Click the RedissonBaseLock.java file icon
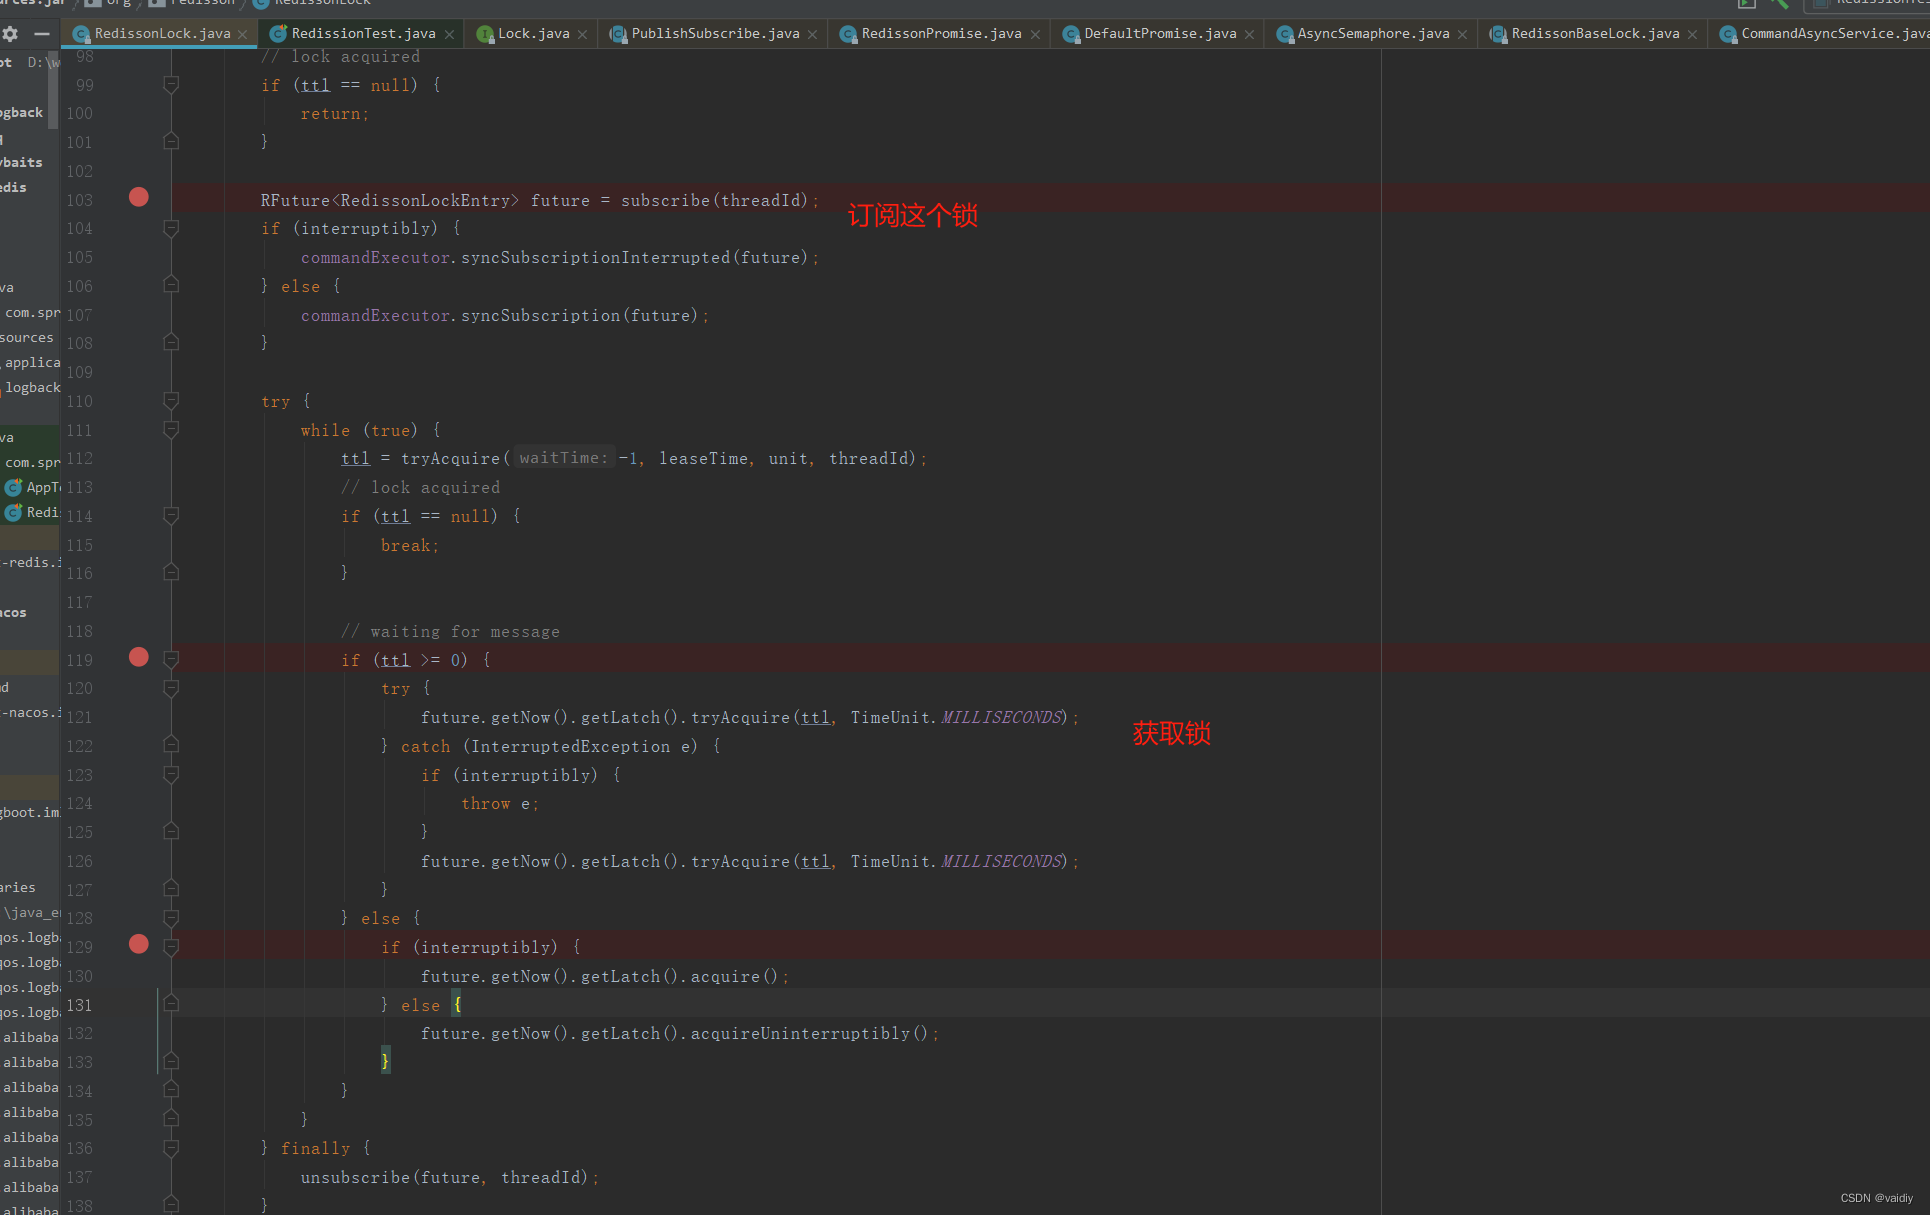 click(1498, 35)
